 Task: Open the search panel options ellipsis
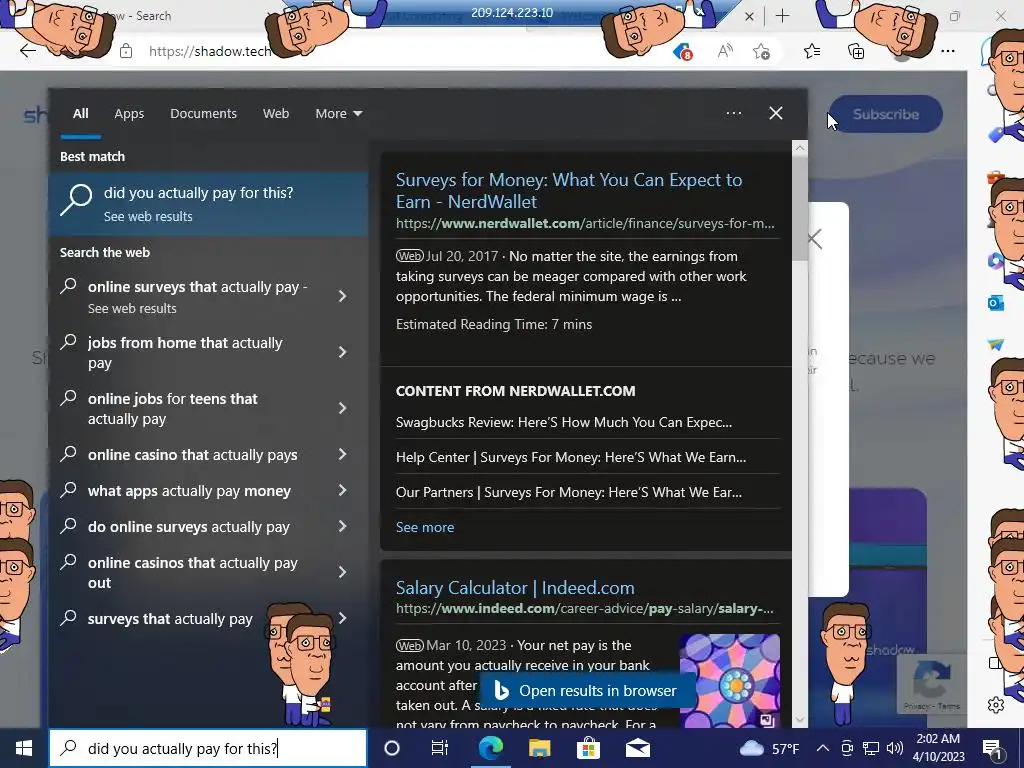[734, 113]
